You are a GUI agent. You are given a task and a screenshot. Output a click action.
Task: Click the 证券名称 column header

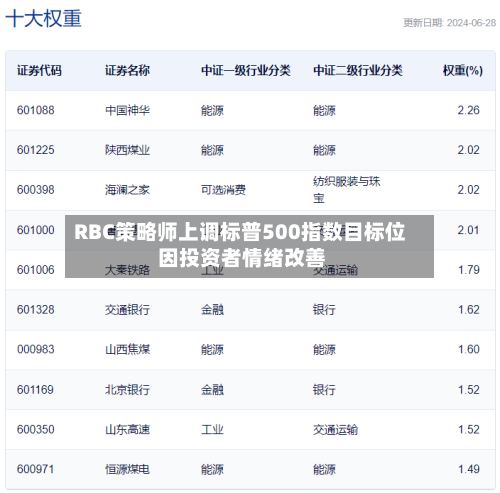pyautogui.click(x=127, y=70)
